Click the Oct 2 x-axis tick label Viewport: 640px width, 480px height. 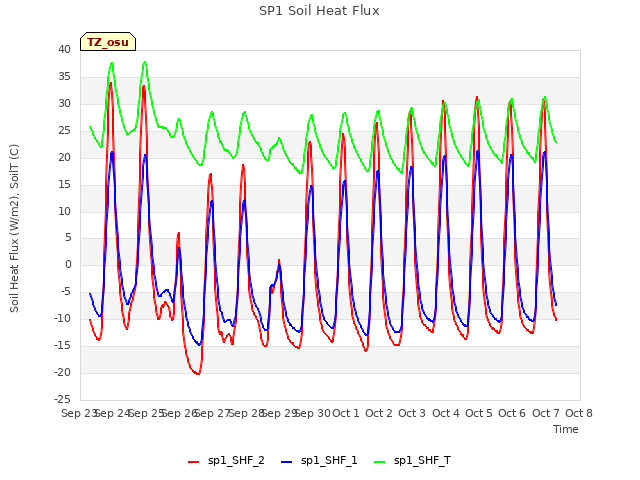pyautogui.click(x=379, y=413)
